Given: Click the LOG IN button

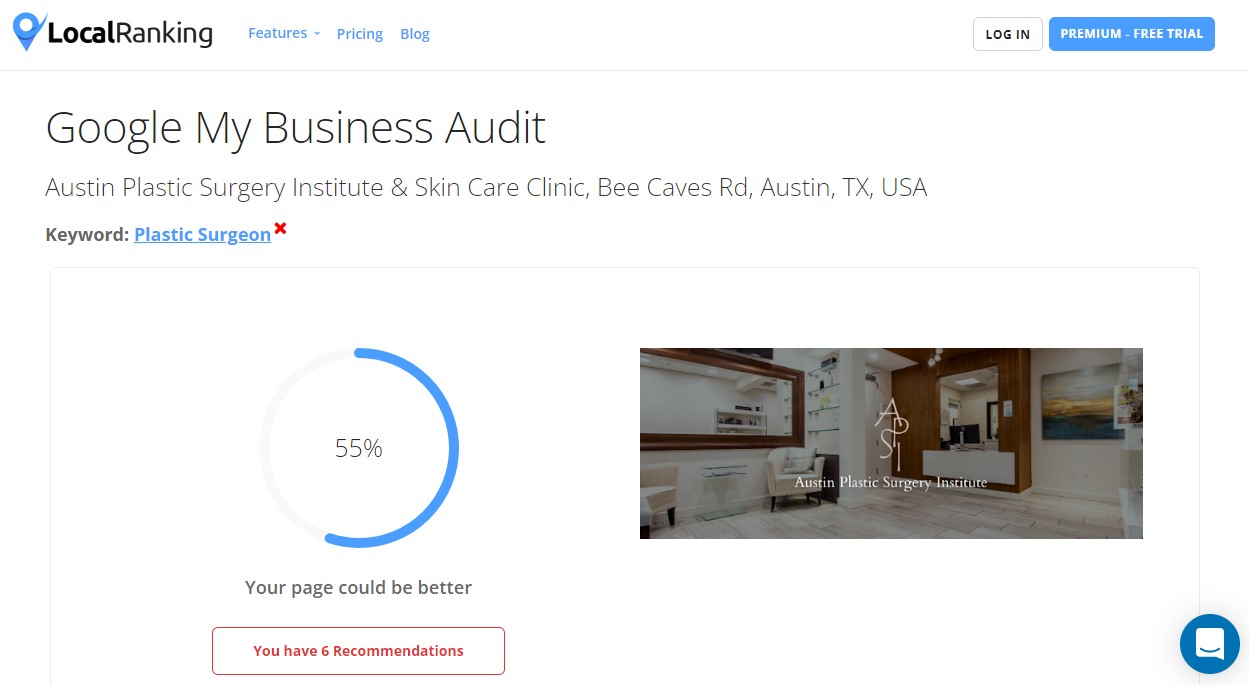Looking at the screenshot, I should tap(1008, 34).
